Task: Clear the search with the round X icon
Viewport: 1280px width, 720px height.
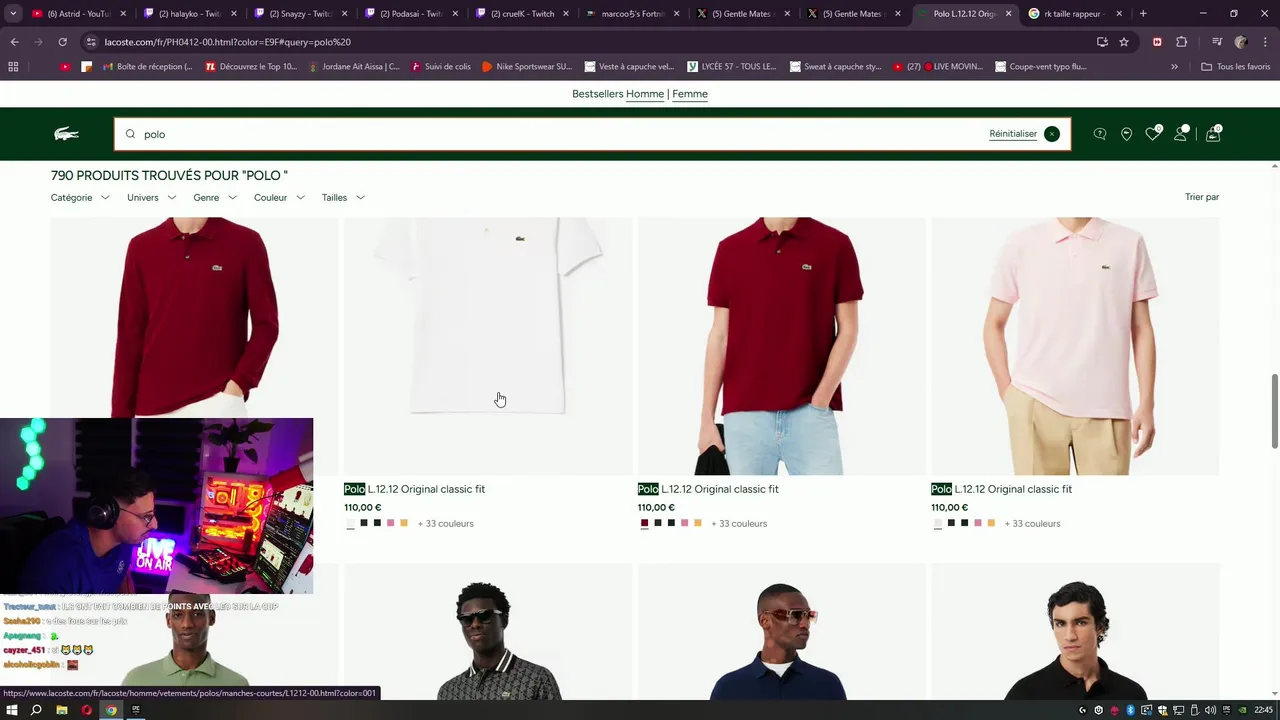Action: (x=1051, y=134)
